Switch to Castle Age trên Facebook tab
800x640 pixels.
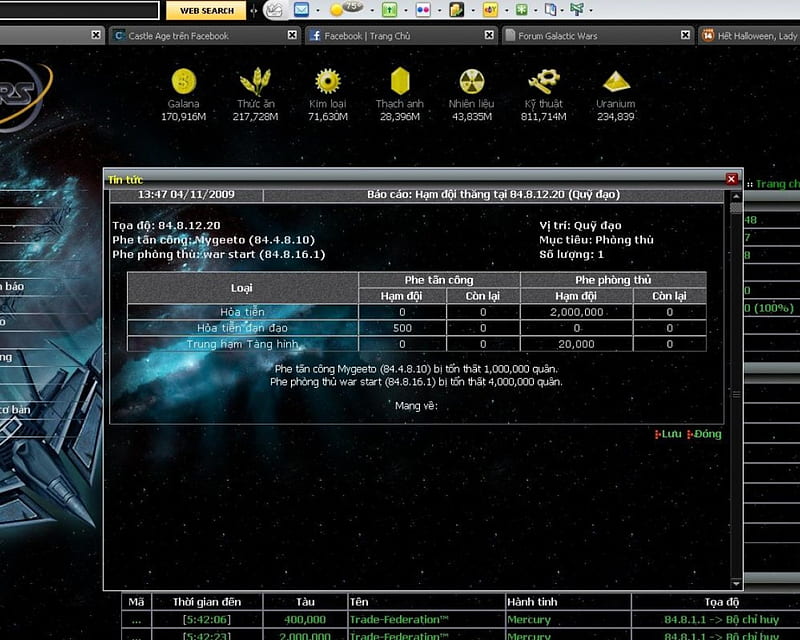tap(204, 36)
